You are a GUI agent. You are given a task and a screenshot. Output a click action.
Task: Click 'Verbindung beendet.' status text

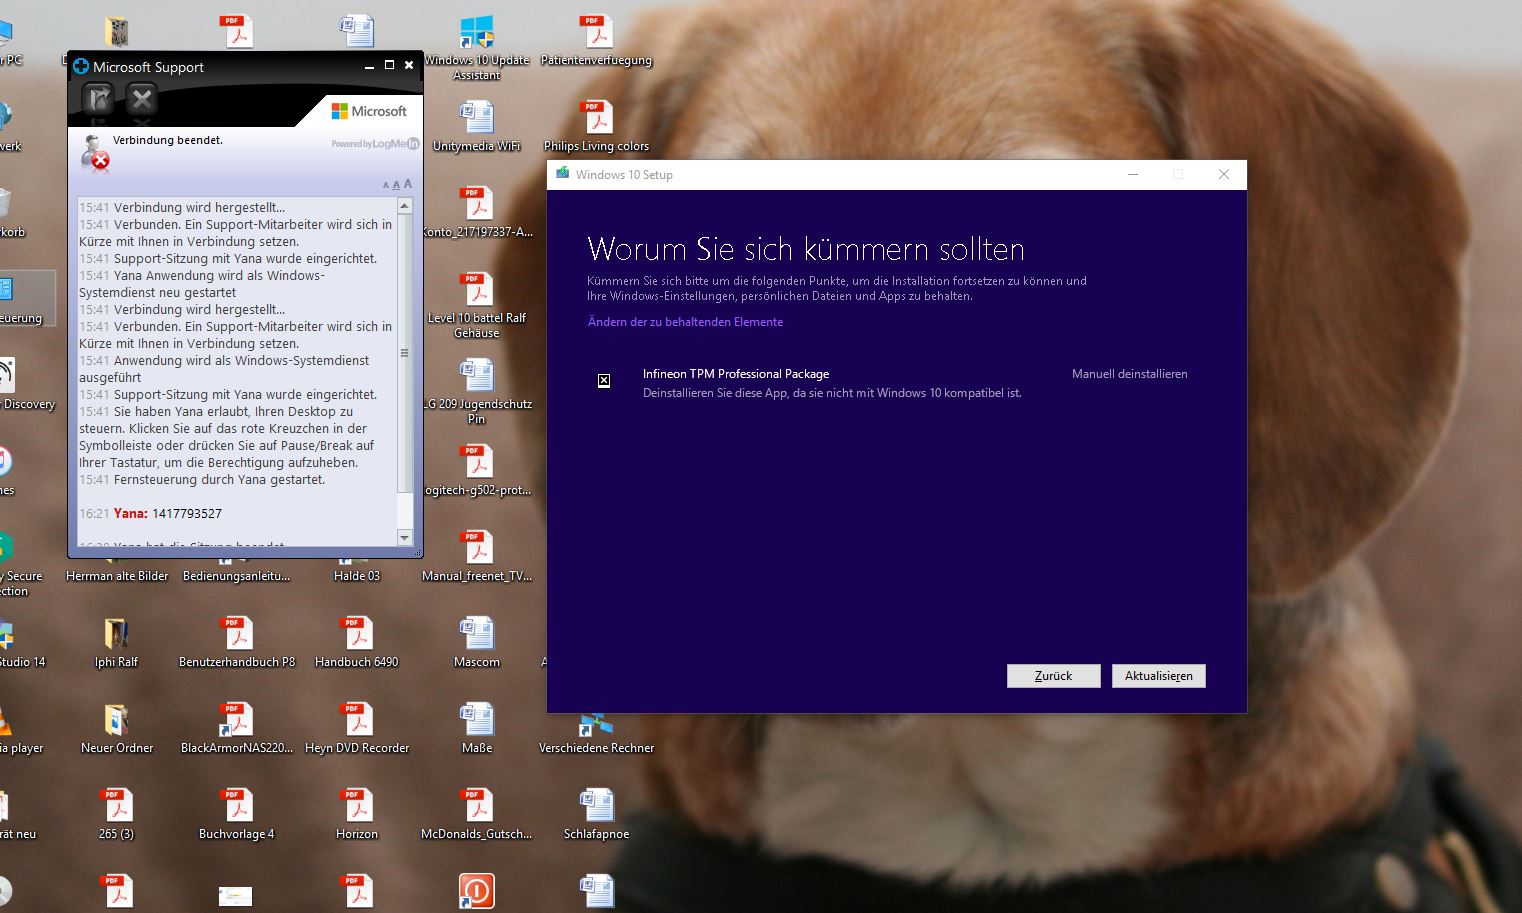tap(168, 140)
